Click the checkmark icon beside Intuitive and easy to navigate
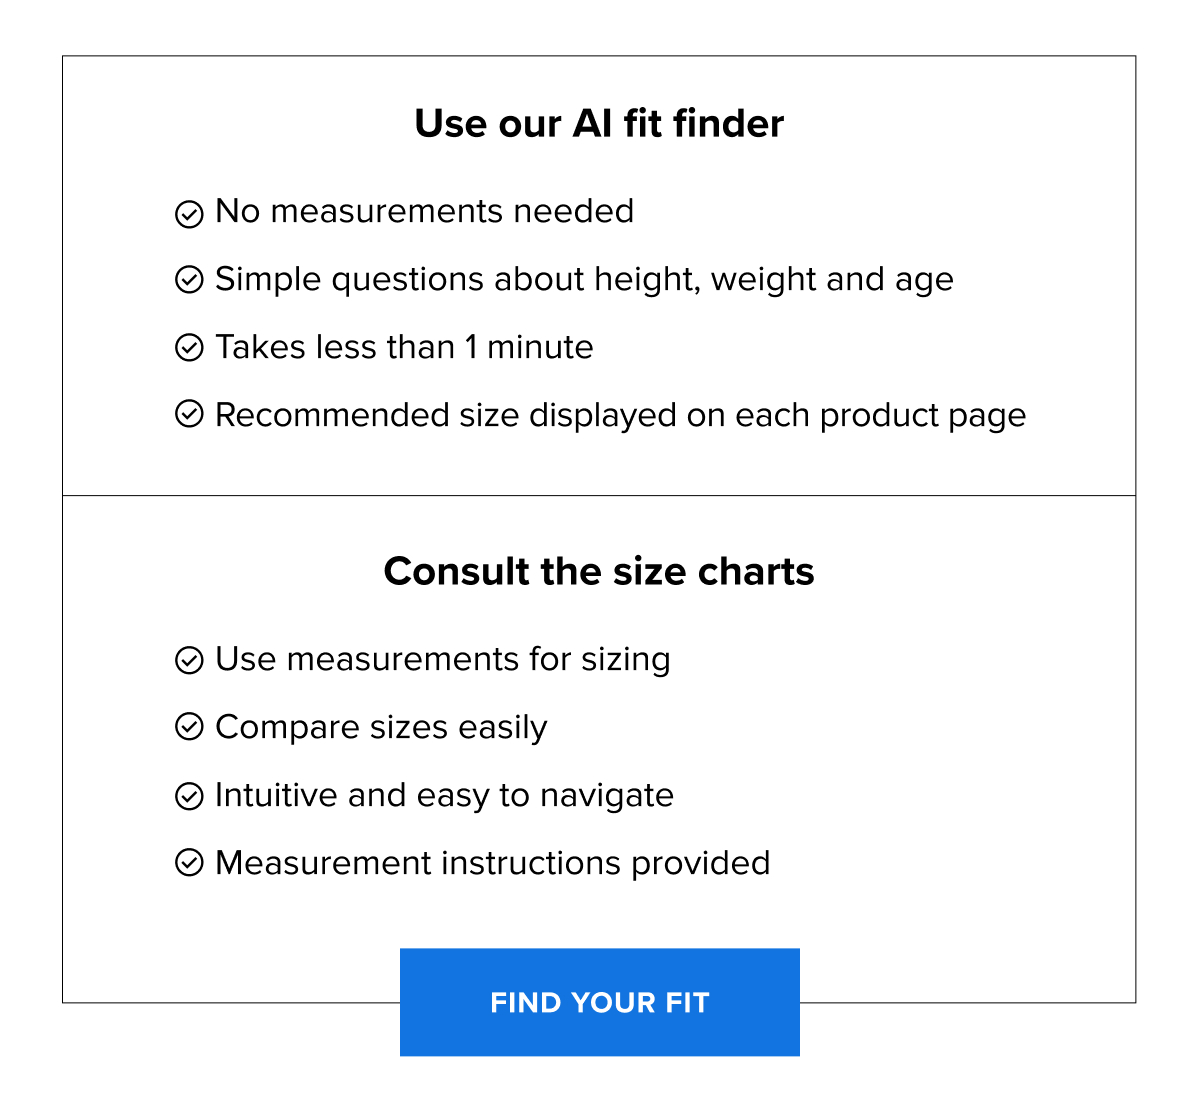Viewport: 1200px width, 1110px height. coord(190,796)
